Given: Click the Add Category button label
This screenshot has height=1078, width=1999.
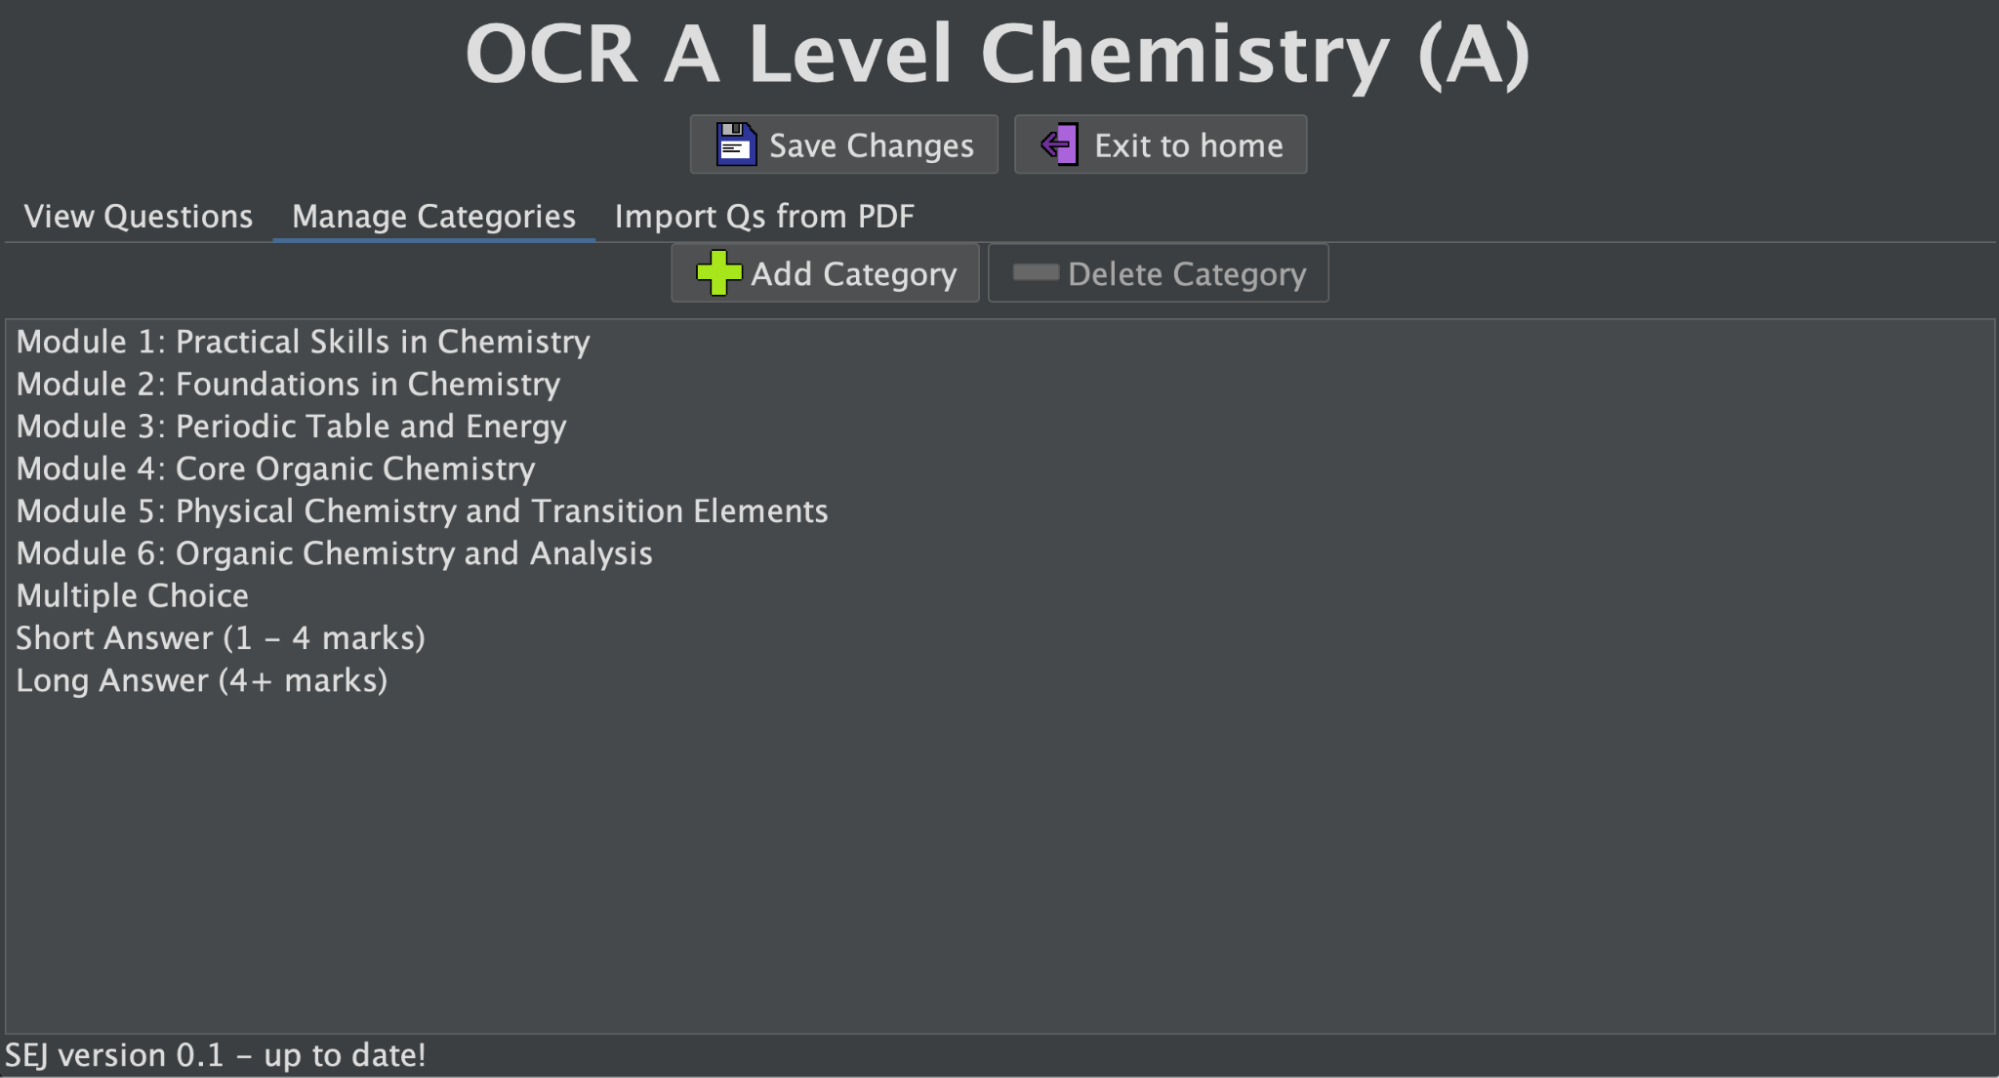Looking at the screenshot, I should [x=853, y=274].
